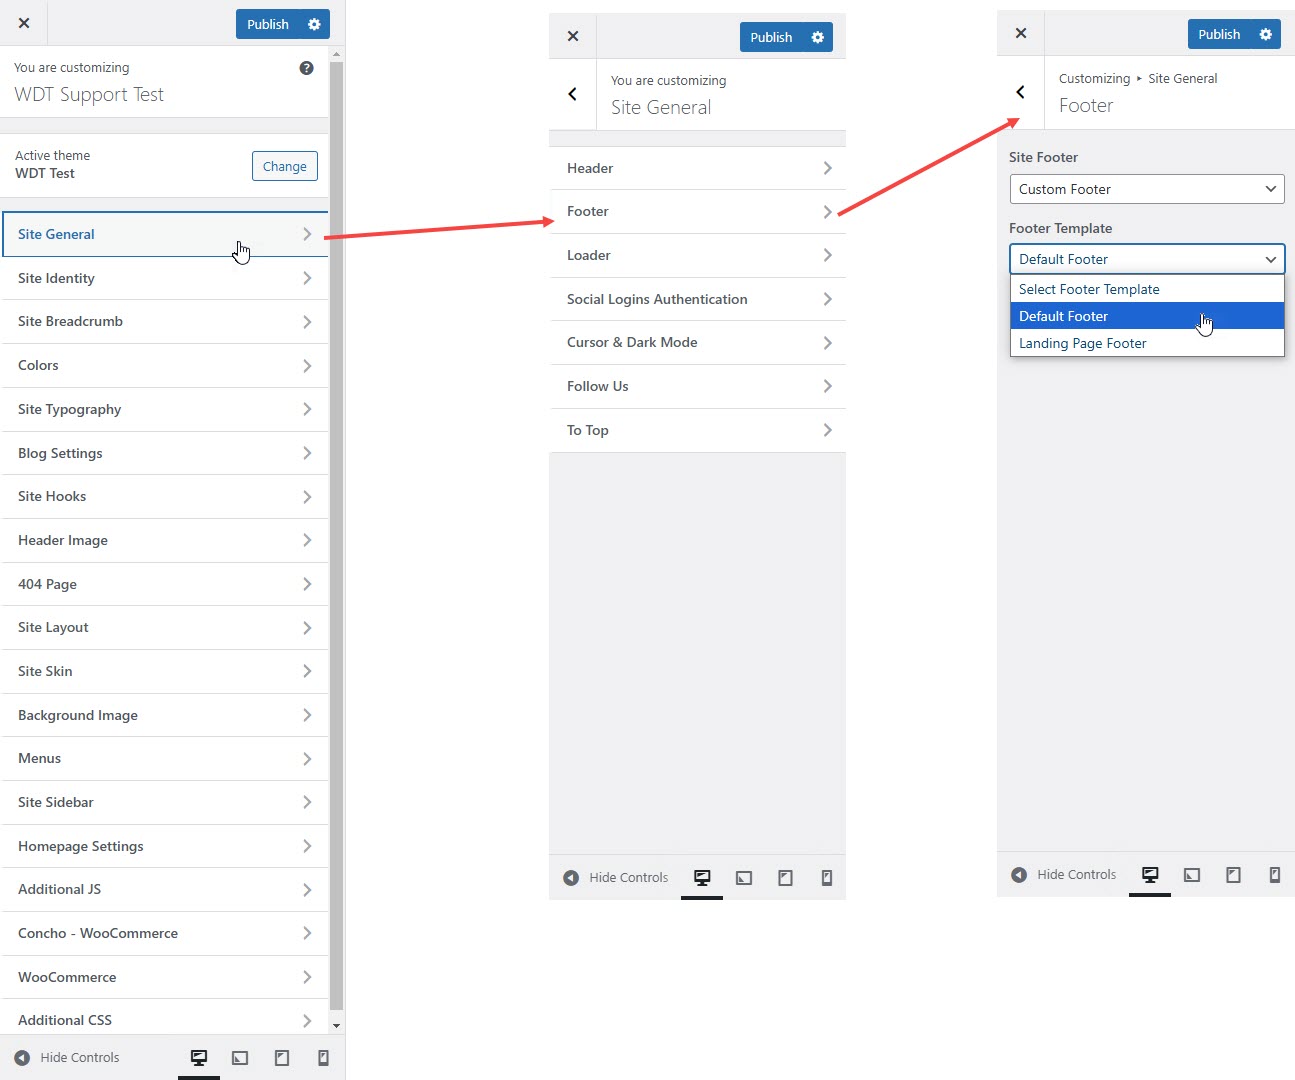Open the Colors section
The height and width of the screenshot is (1080, 1295).
pyautogui.click(x=165, y=365)
